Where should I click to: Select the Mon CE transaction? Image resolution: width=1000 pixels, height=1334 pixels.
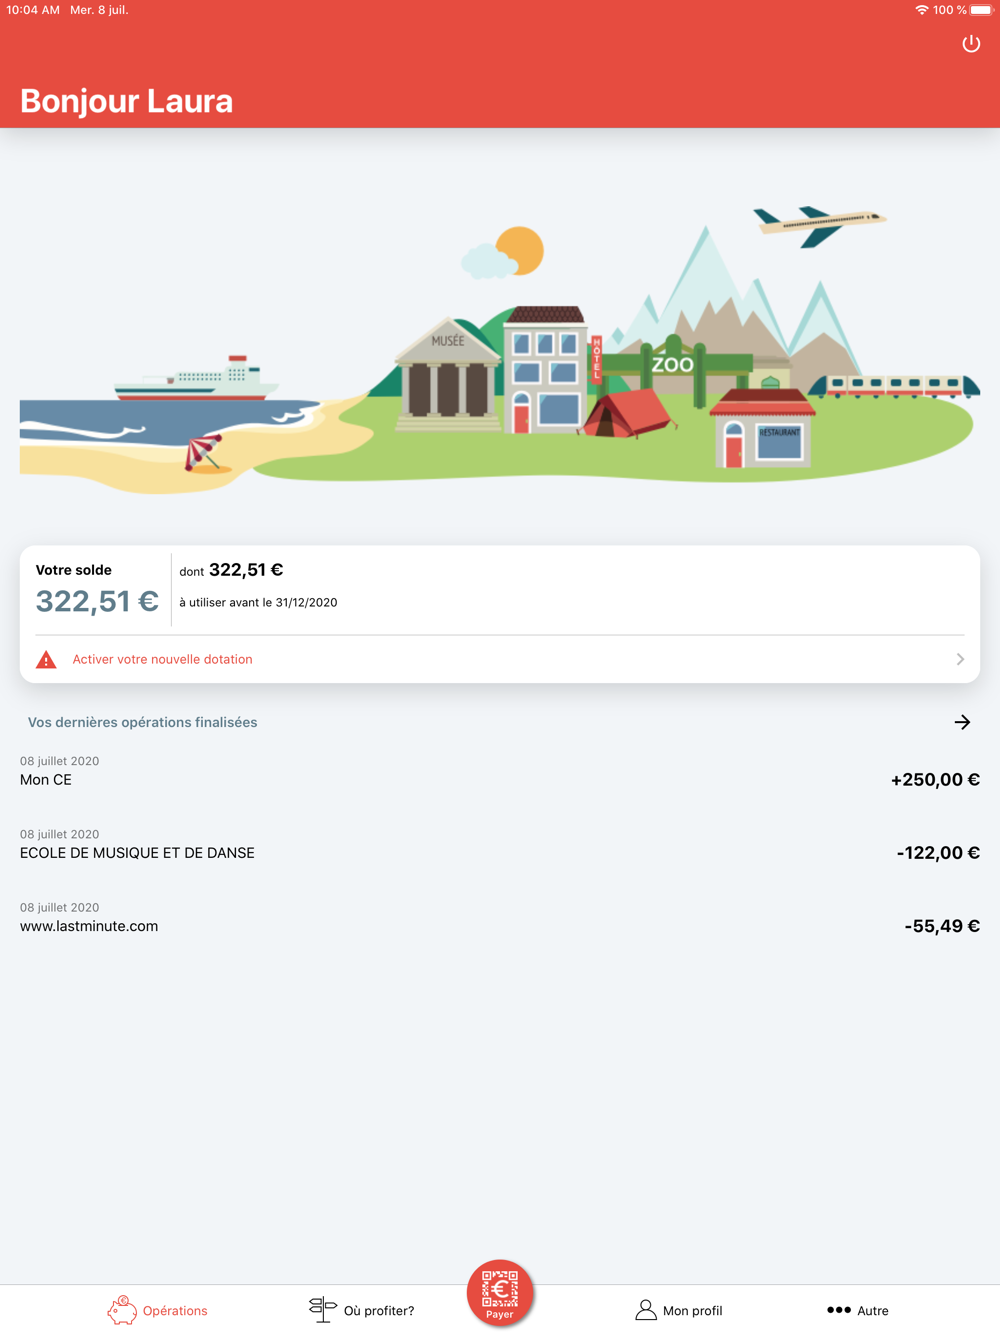coord(46,780)
